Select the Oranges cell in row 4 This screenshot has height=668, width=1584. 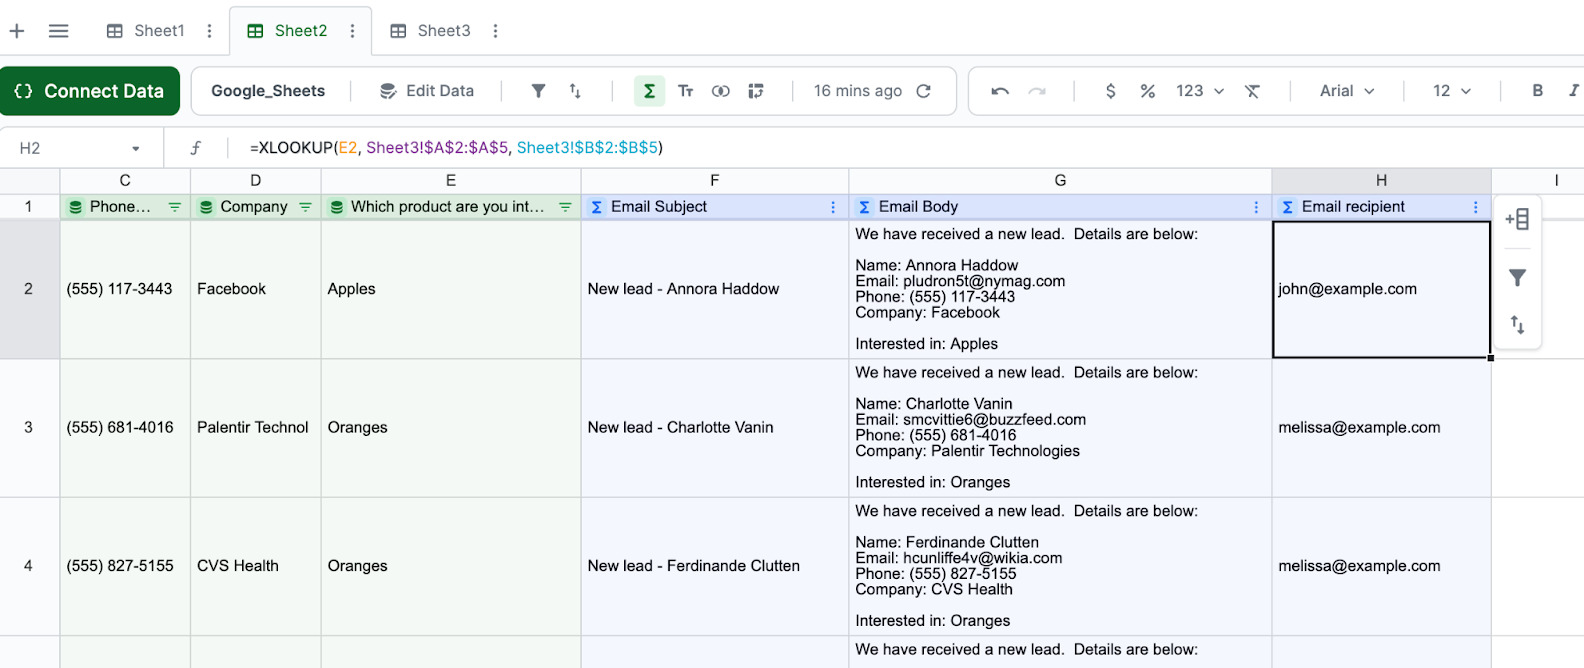[x=450, y=566]
